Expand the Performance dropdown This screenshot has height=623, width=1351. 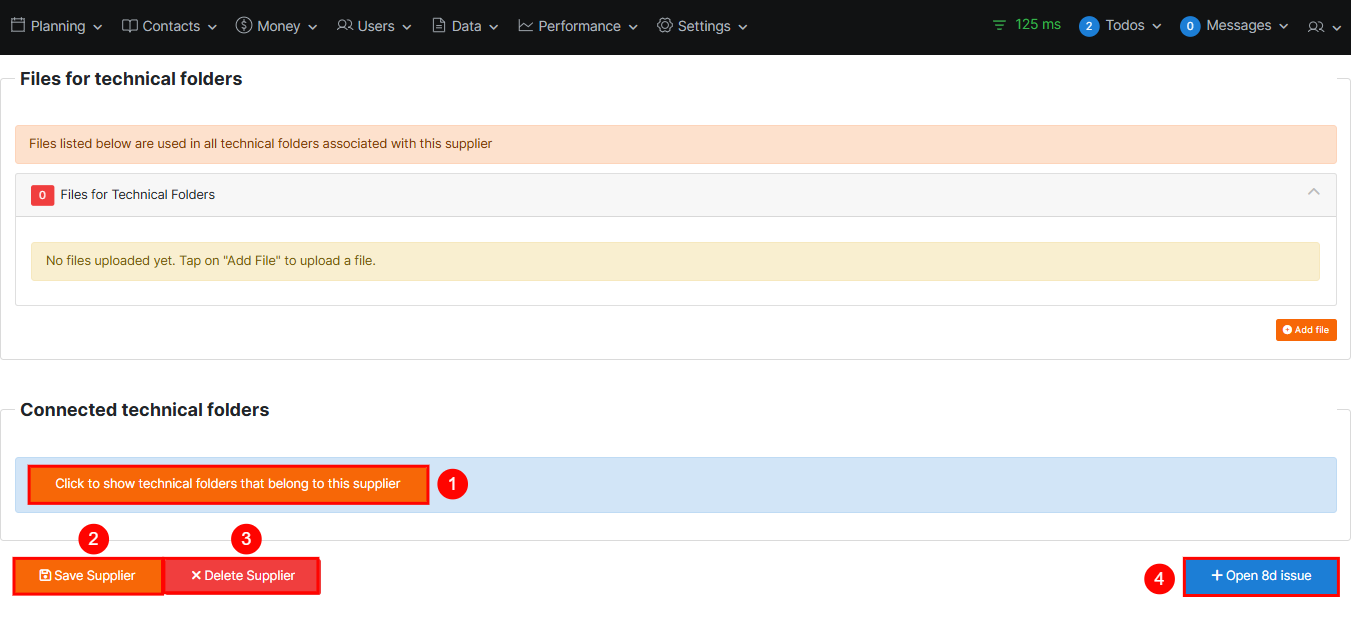578,26
